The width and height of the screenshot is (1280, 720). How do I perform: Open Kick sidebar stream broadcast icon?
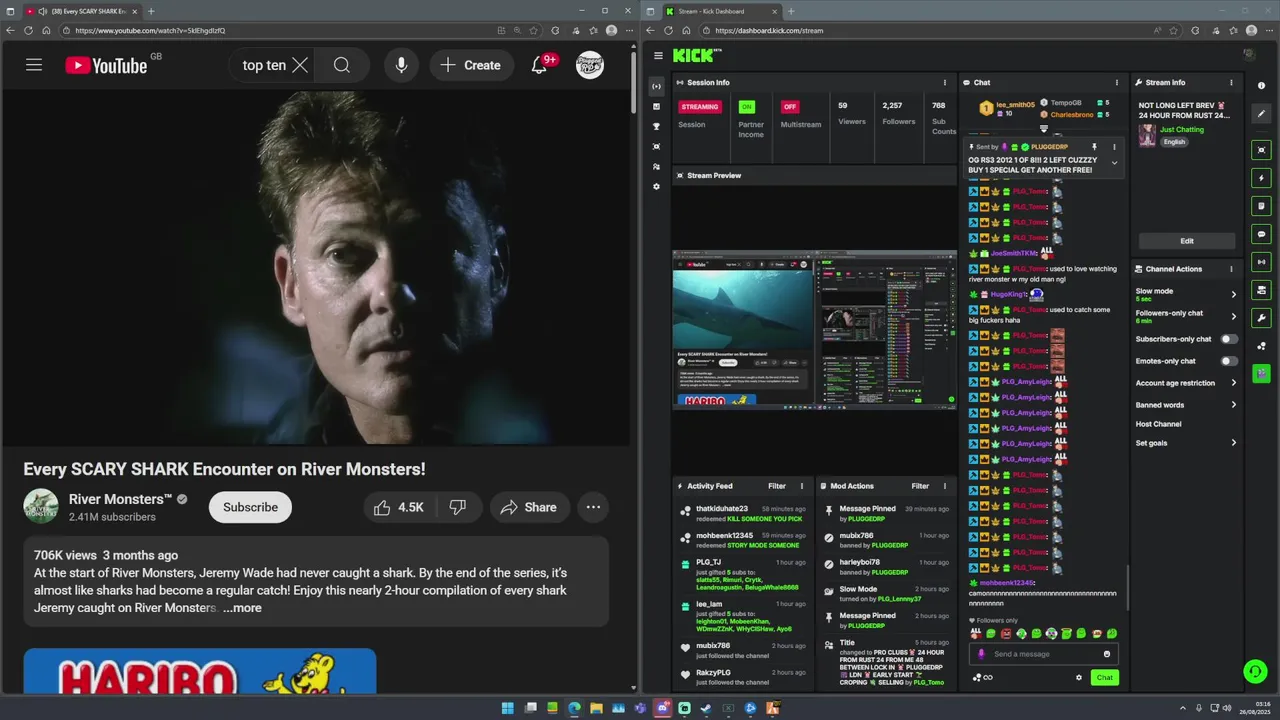pyautogui.click(x=657, y=86)
